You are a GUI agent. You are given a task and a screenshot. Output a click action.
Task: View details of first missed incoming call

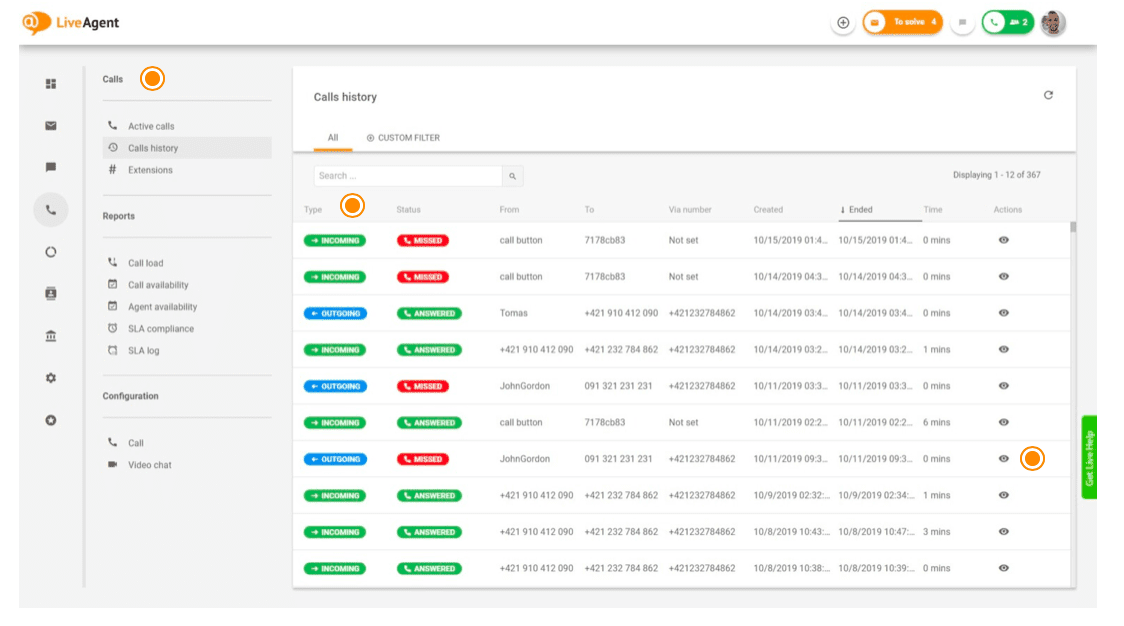1004,240
